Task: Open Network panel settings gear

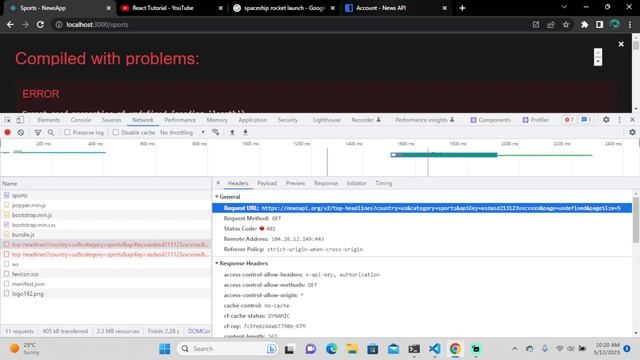Action: tap(632, 132)
